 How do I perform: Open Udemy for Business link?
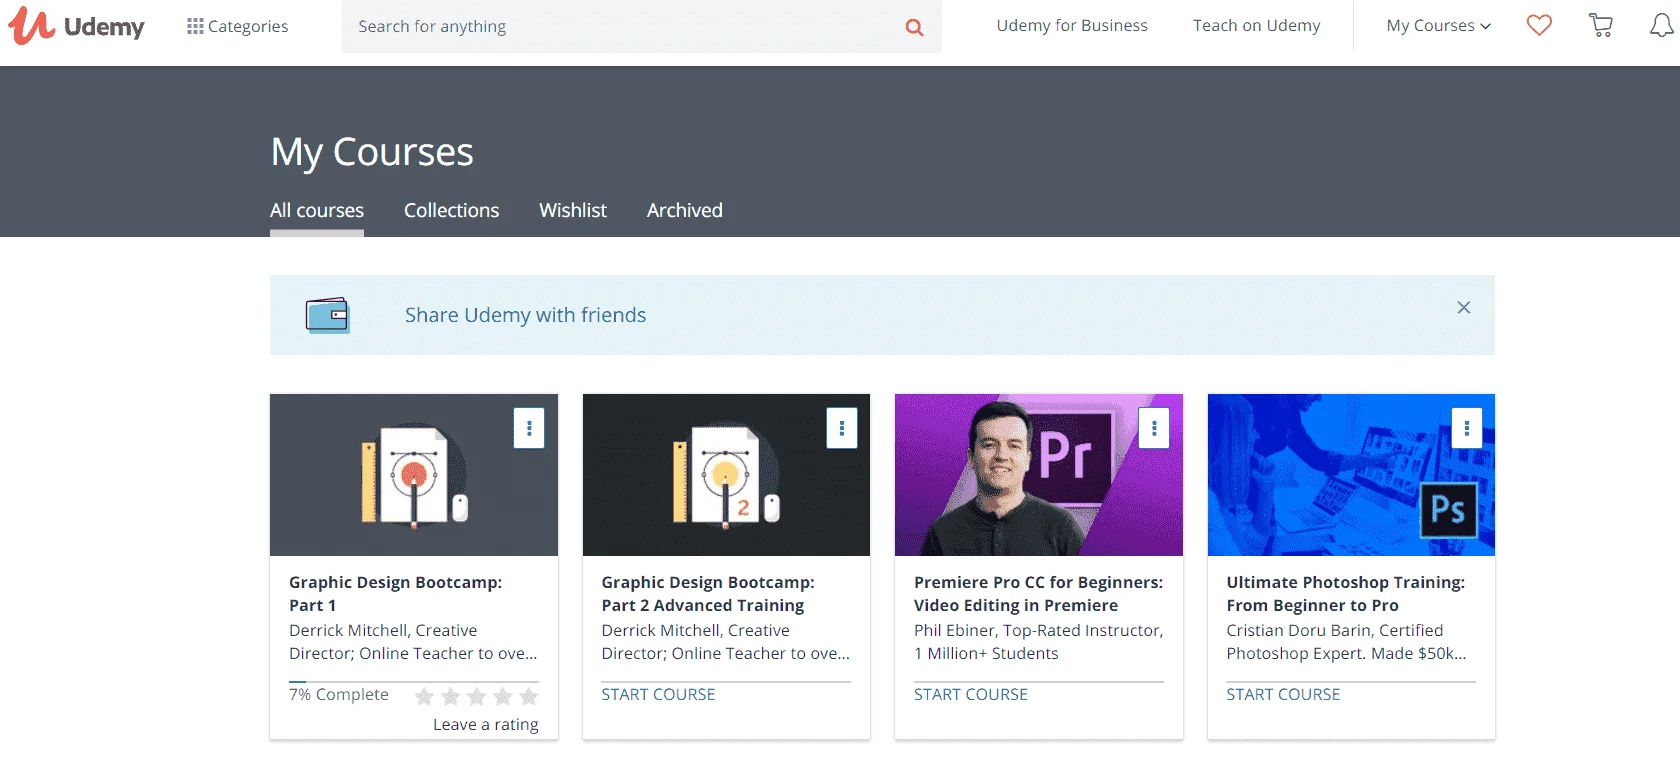(1072, 26)
